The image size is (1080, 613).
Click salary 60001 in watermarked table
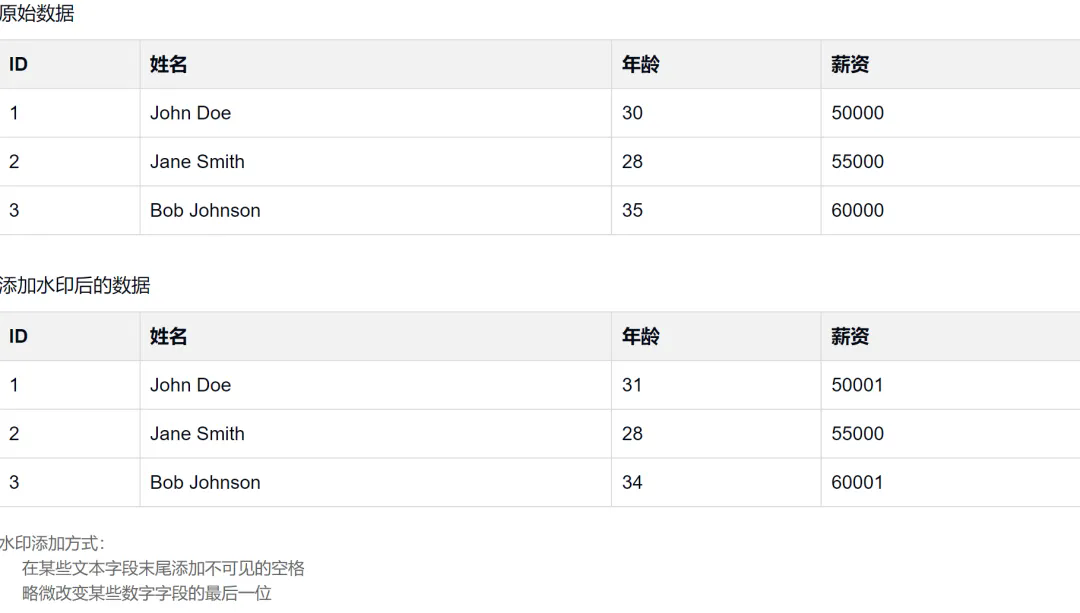click(x=858, y=482)
